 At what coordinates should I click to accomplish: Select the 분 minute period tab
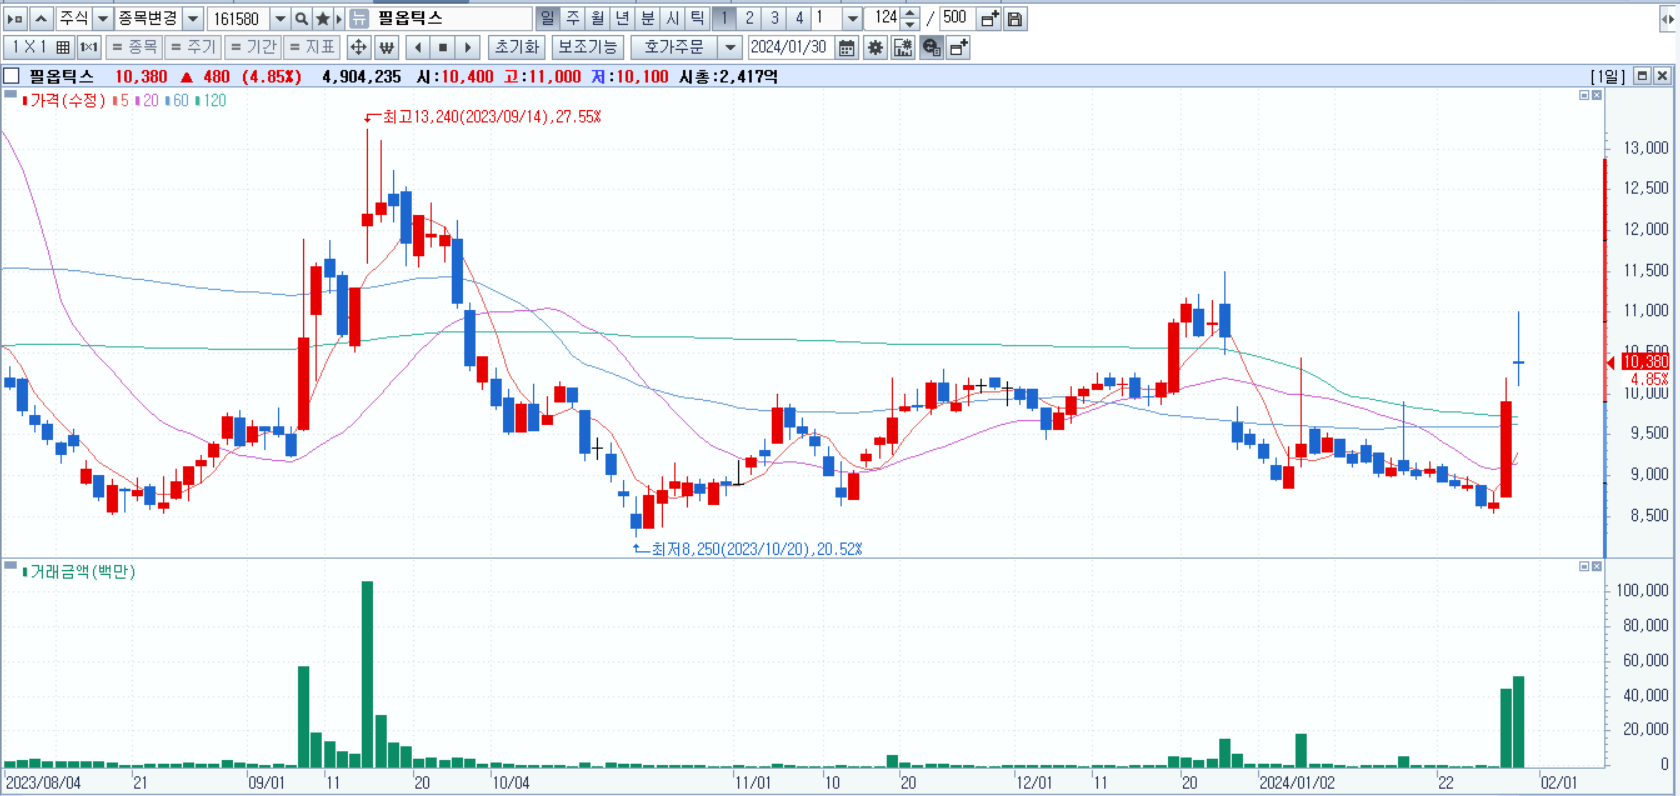(x=648, y=18)
